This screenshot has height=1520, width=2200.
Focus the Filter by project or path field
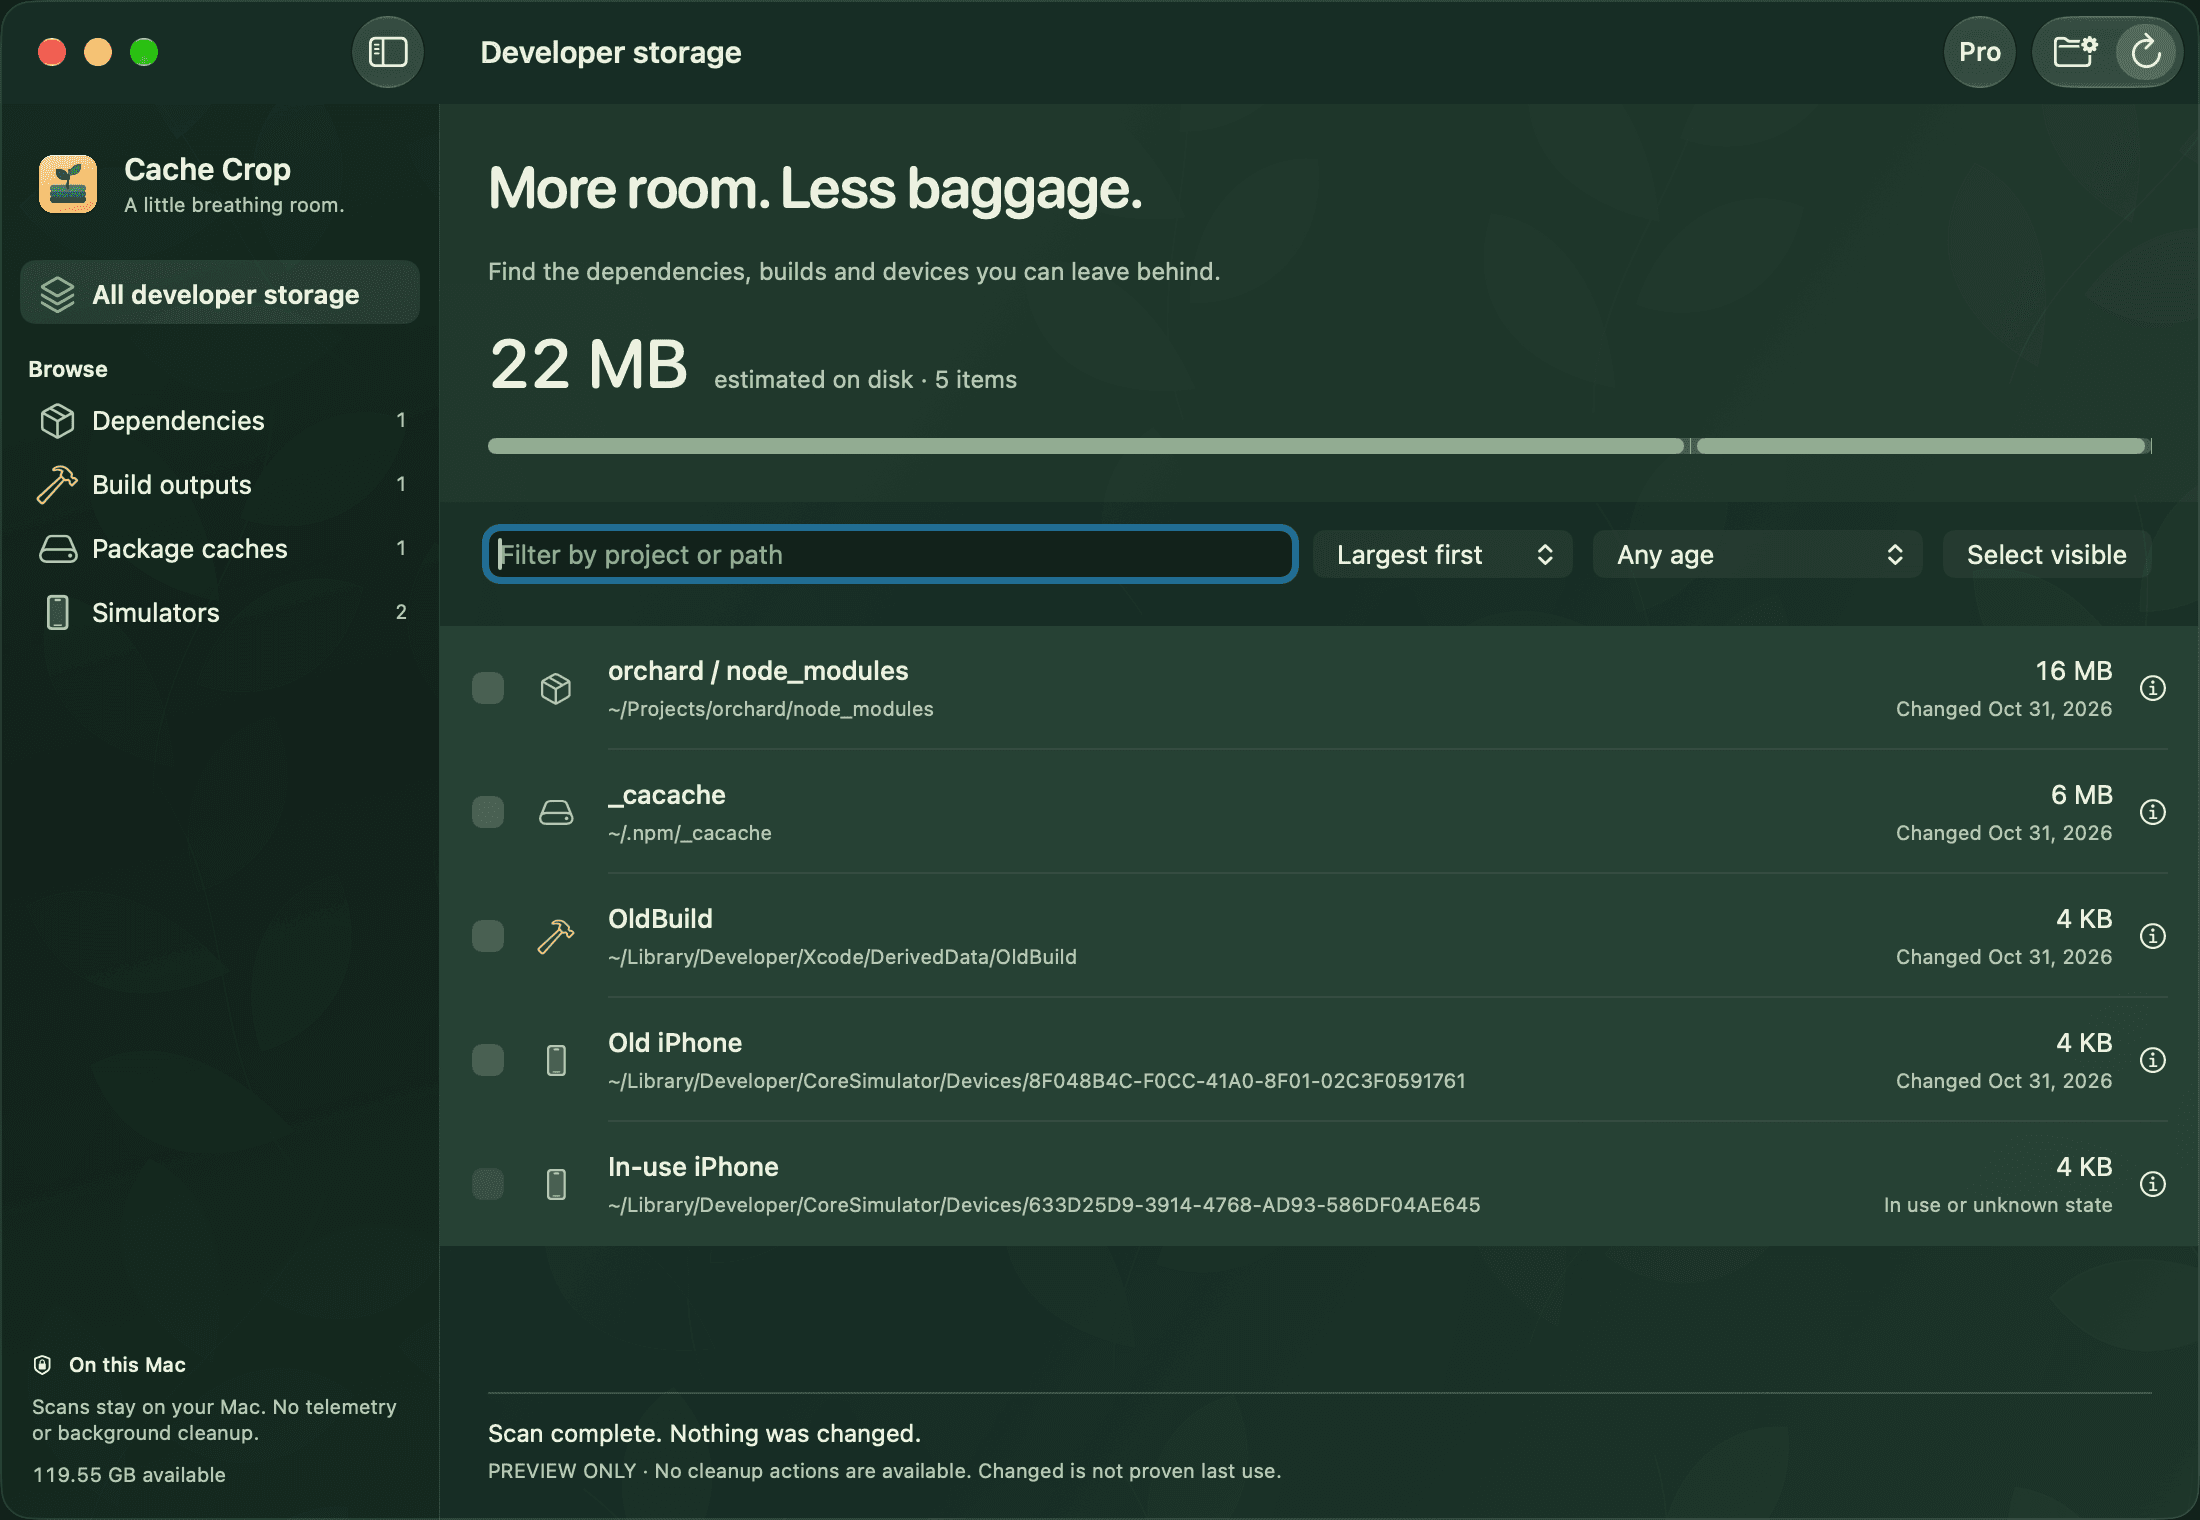pyautogui.click(x=890, y=554)
